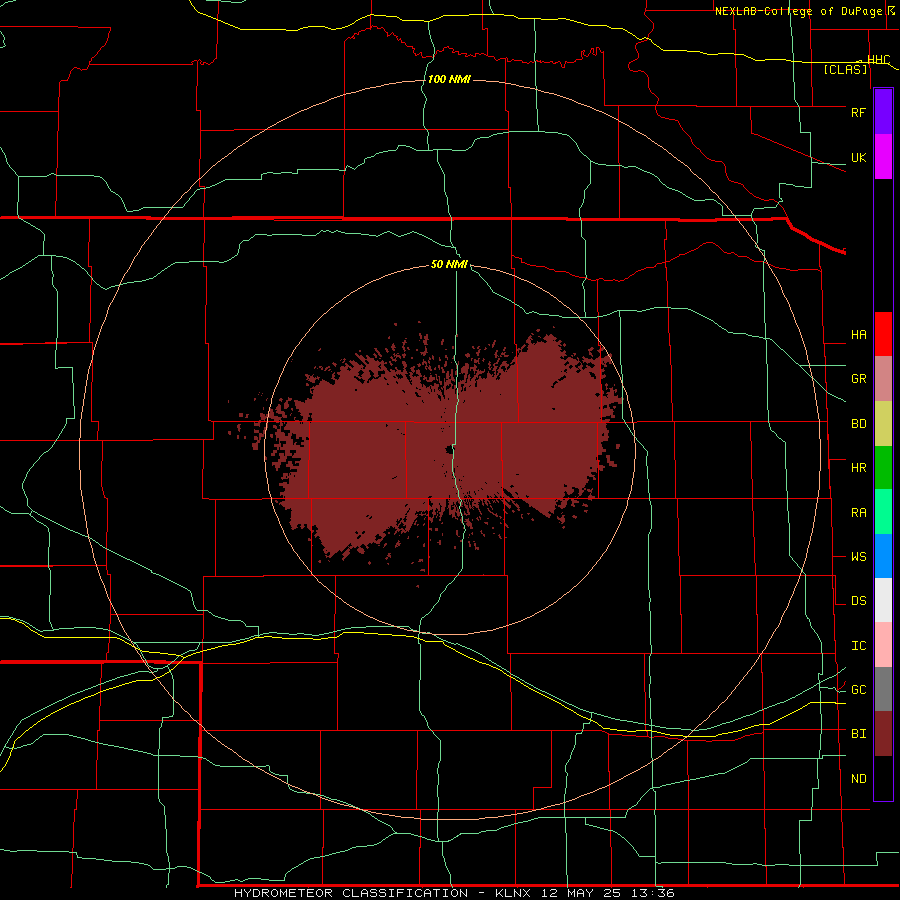Click the [CLAS] units label
Viewport: 900px width, 900px height.
pyautogui.click(x=845, y=70)
